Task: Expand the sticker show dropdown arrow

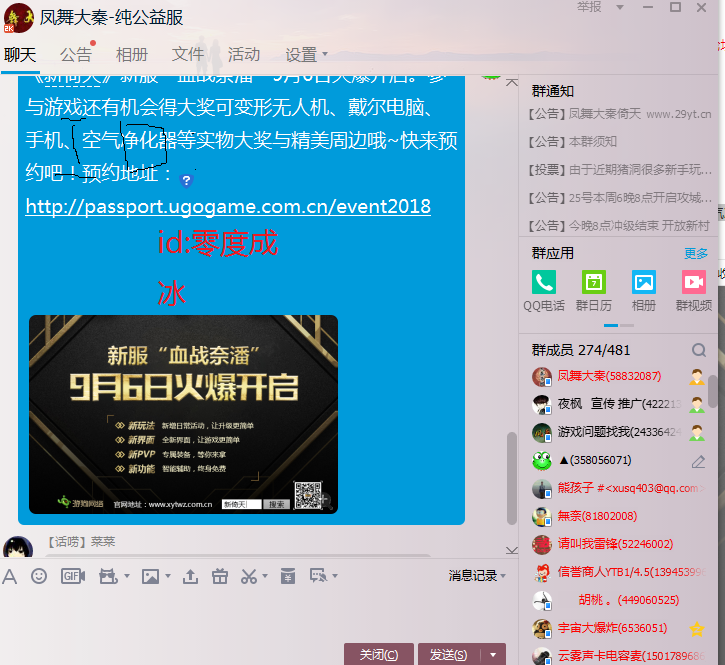Action: (x=127, y=576)
